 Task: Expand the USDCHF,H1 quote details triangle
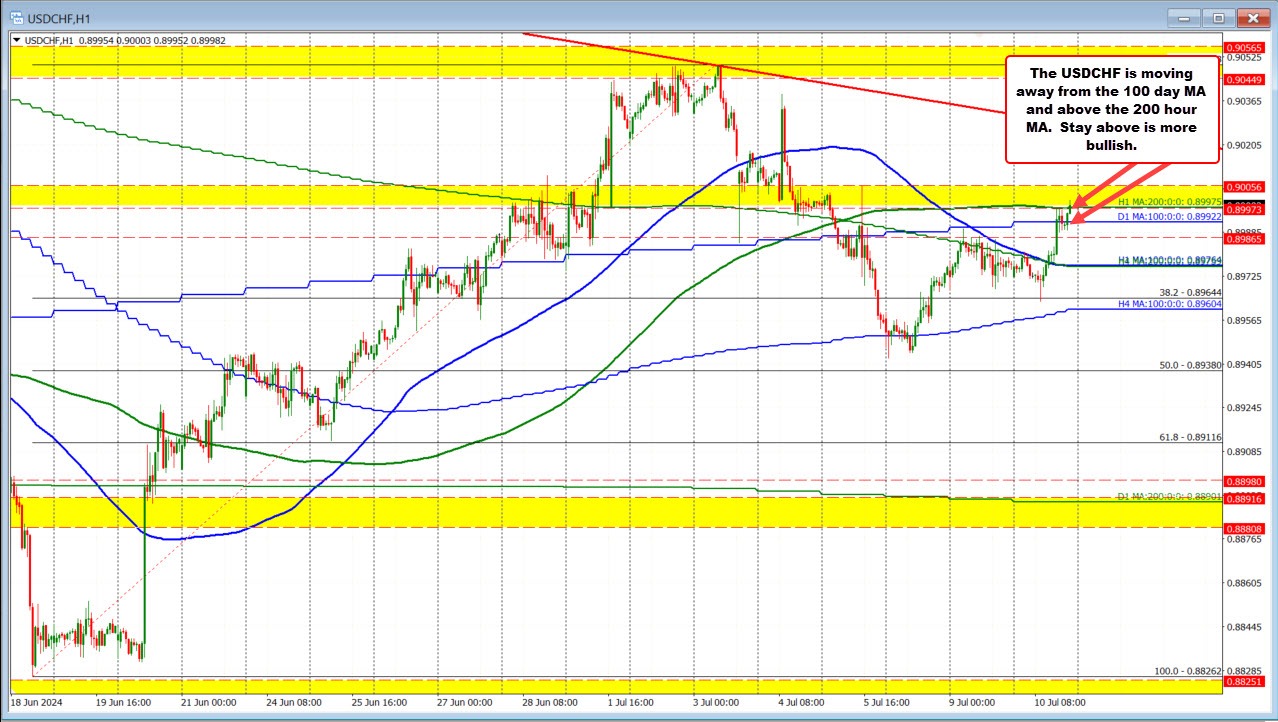tap(16, 40)
